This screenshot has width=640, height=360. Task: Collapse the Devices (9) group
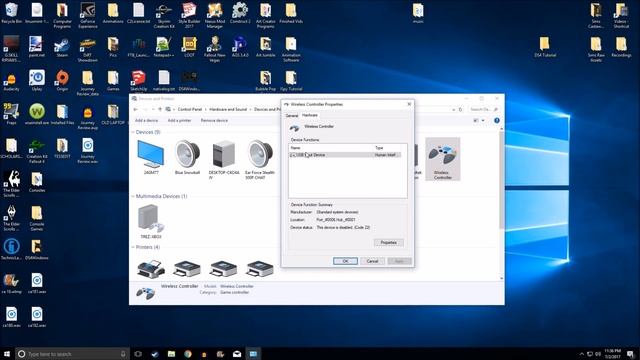(x=133, y=132)
